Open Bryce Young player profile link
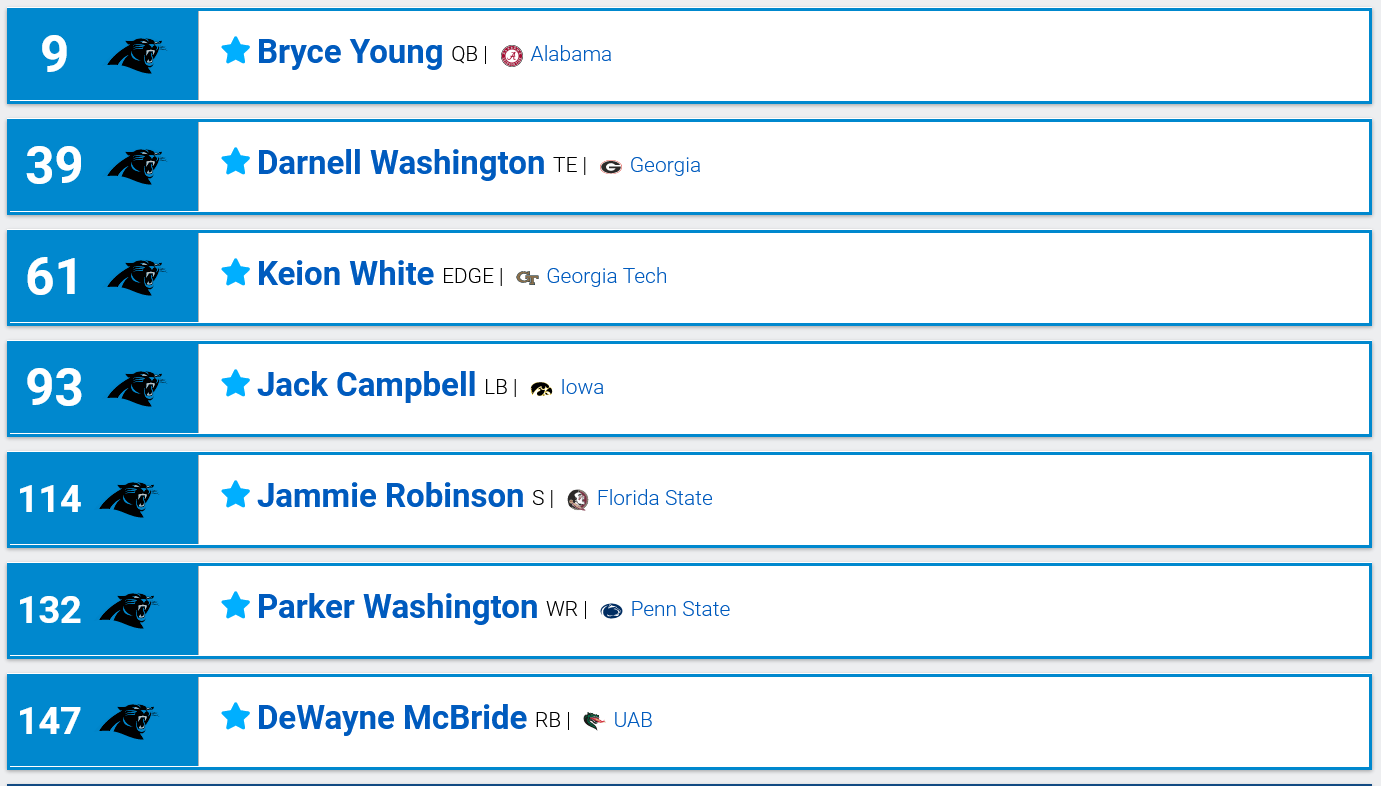 tap(350, 52)
